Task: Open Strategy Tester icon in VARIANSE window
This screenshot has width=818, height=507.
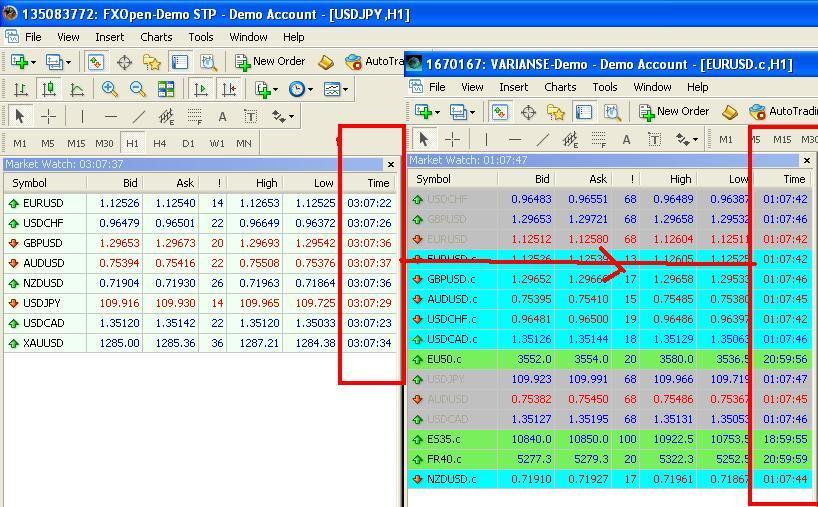Action: (612, 112)
